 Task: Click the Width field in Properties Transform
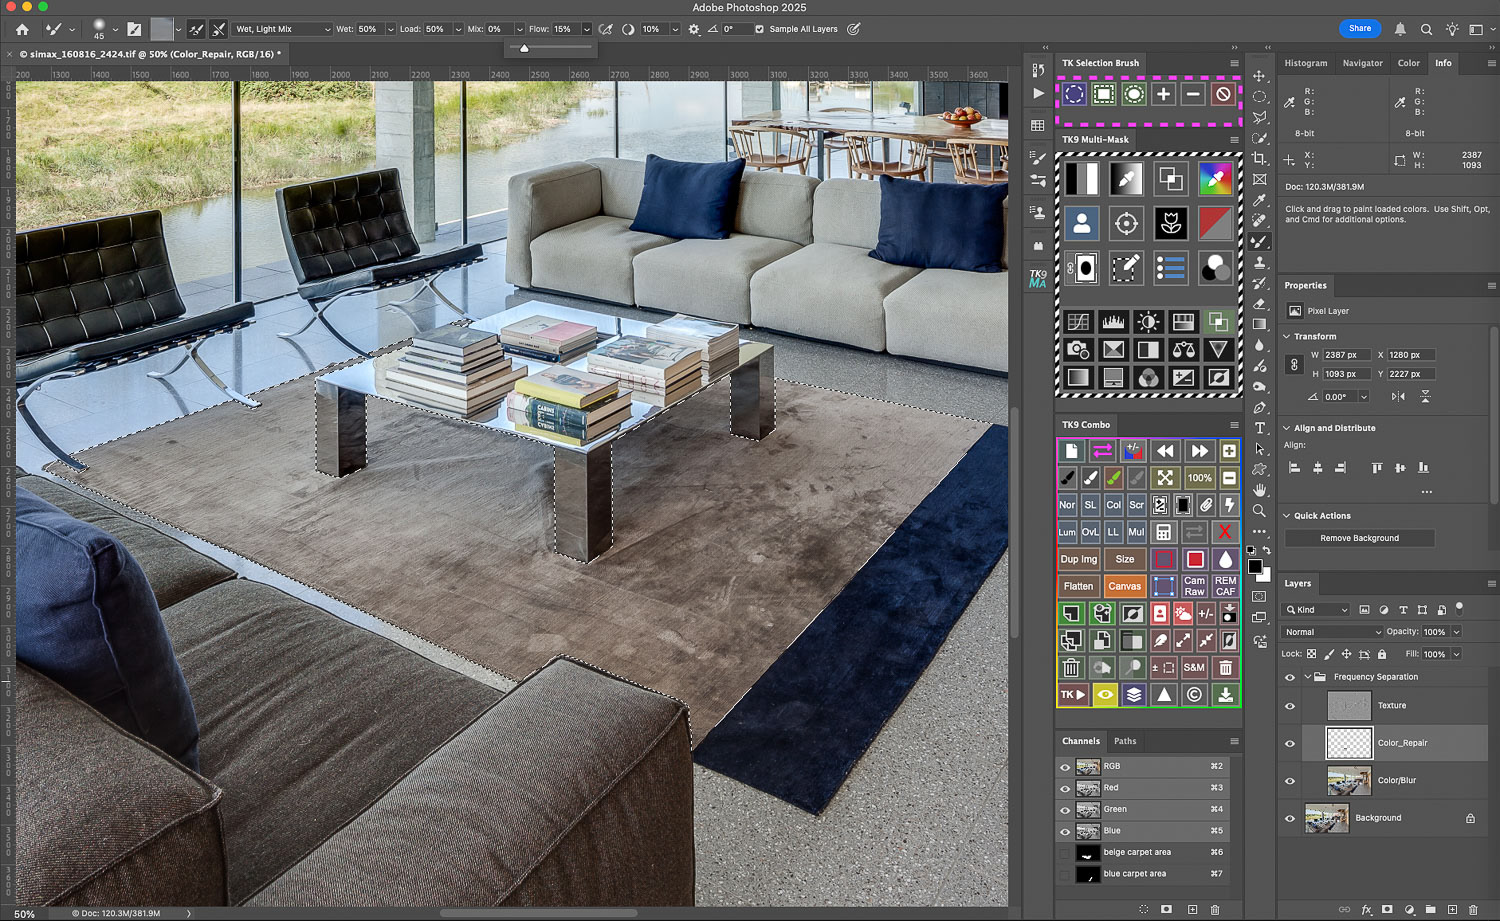coord(1346,355)
